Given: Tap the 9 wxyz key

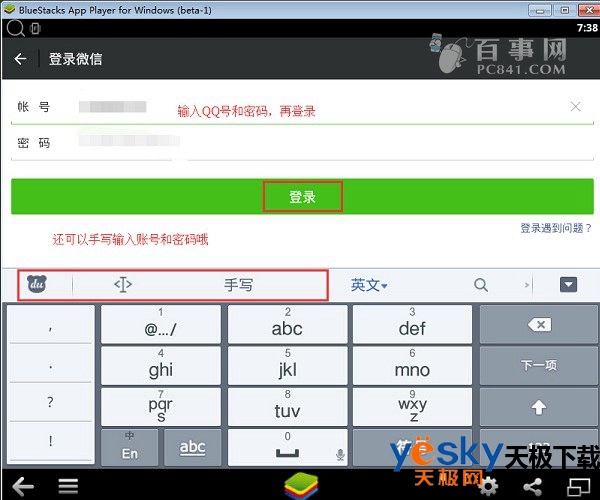Looking at the screenshot, I should [412, 407].
